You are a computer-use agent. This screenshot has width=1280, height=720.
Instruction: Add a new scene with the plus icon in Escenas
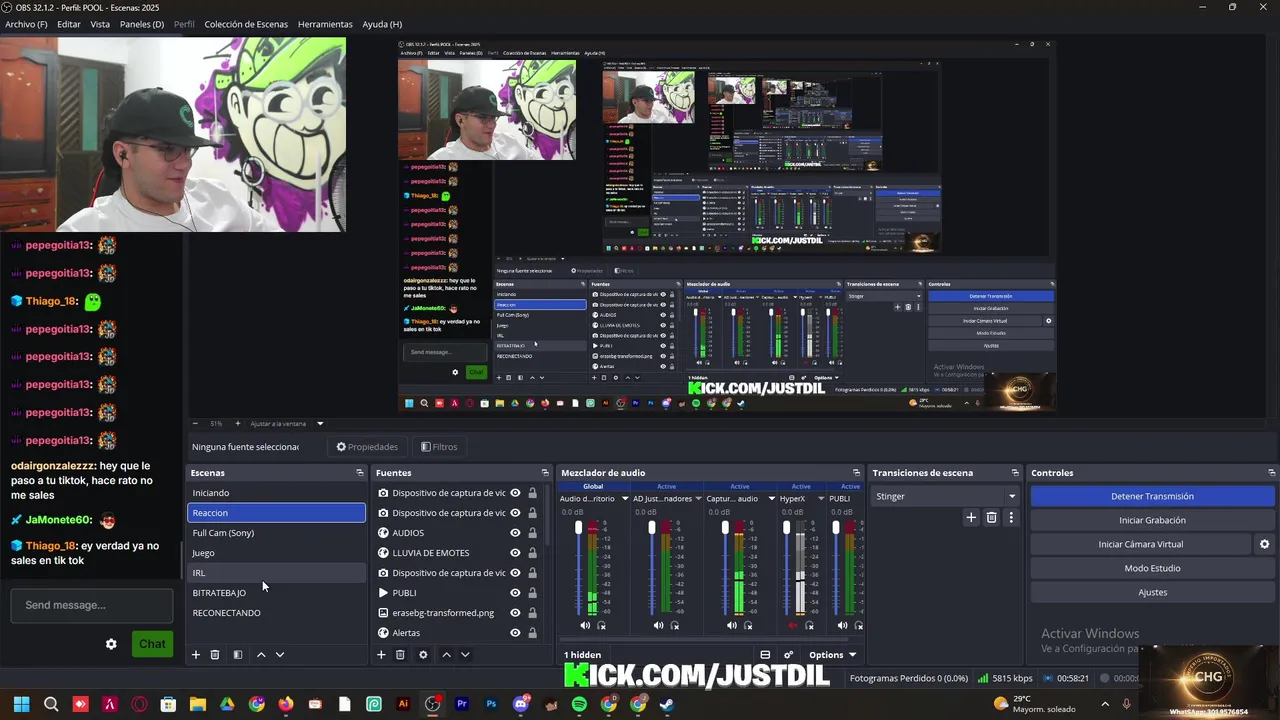coord(195,655)
